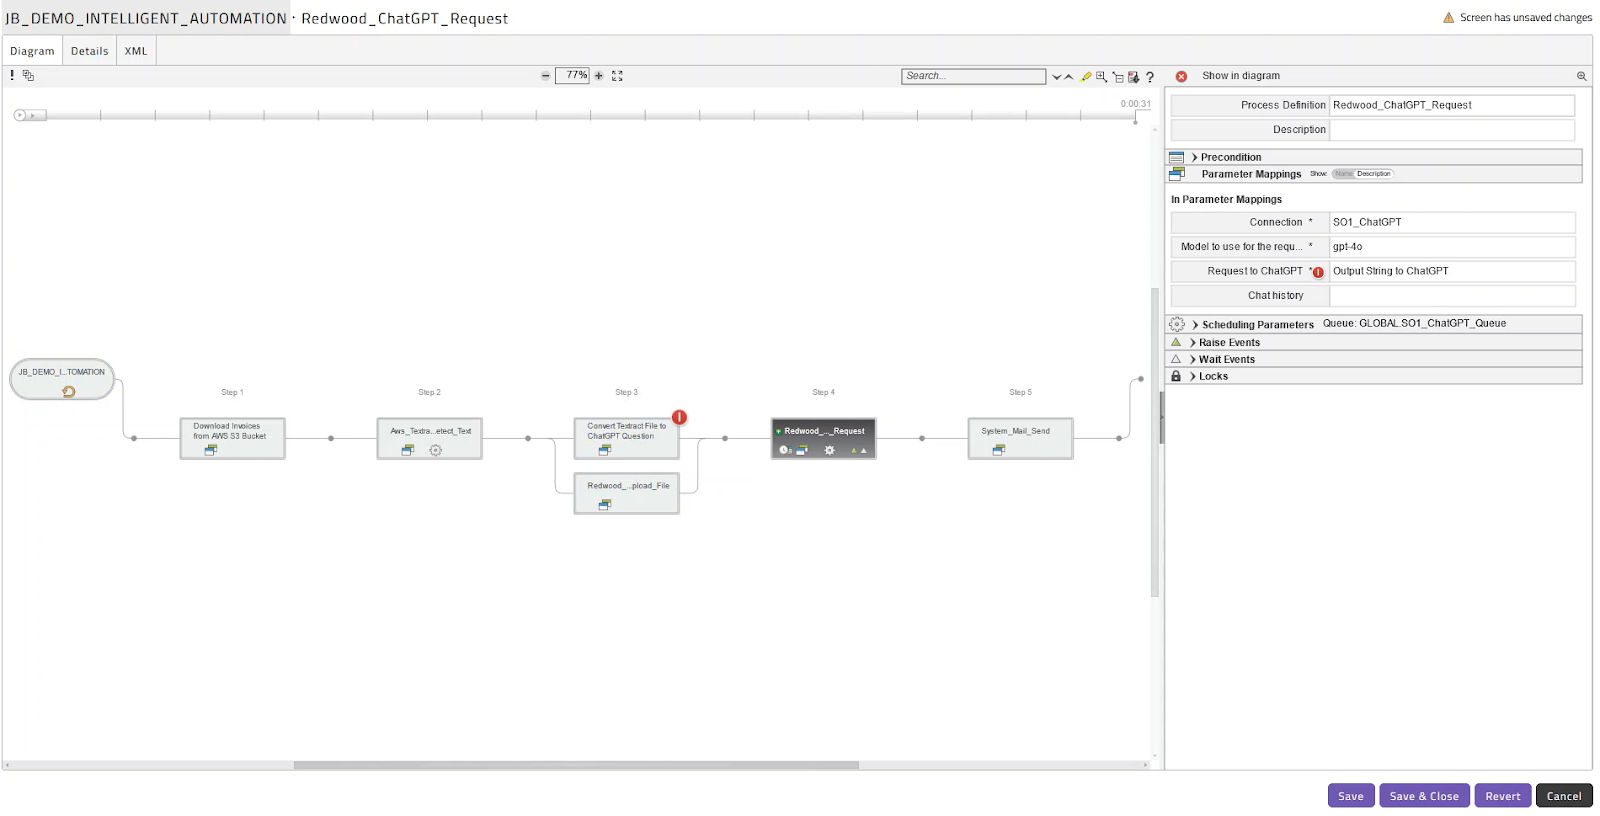This screenshot has height=816, width=1600.
Task: Click the help question mark icon
Action: [1150, 77]
